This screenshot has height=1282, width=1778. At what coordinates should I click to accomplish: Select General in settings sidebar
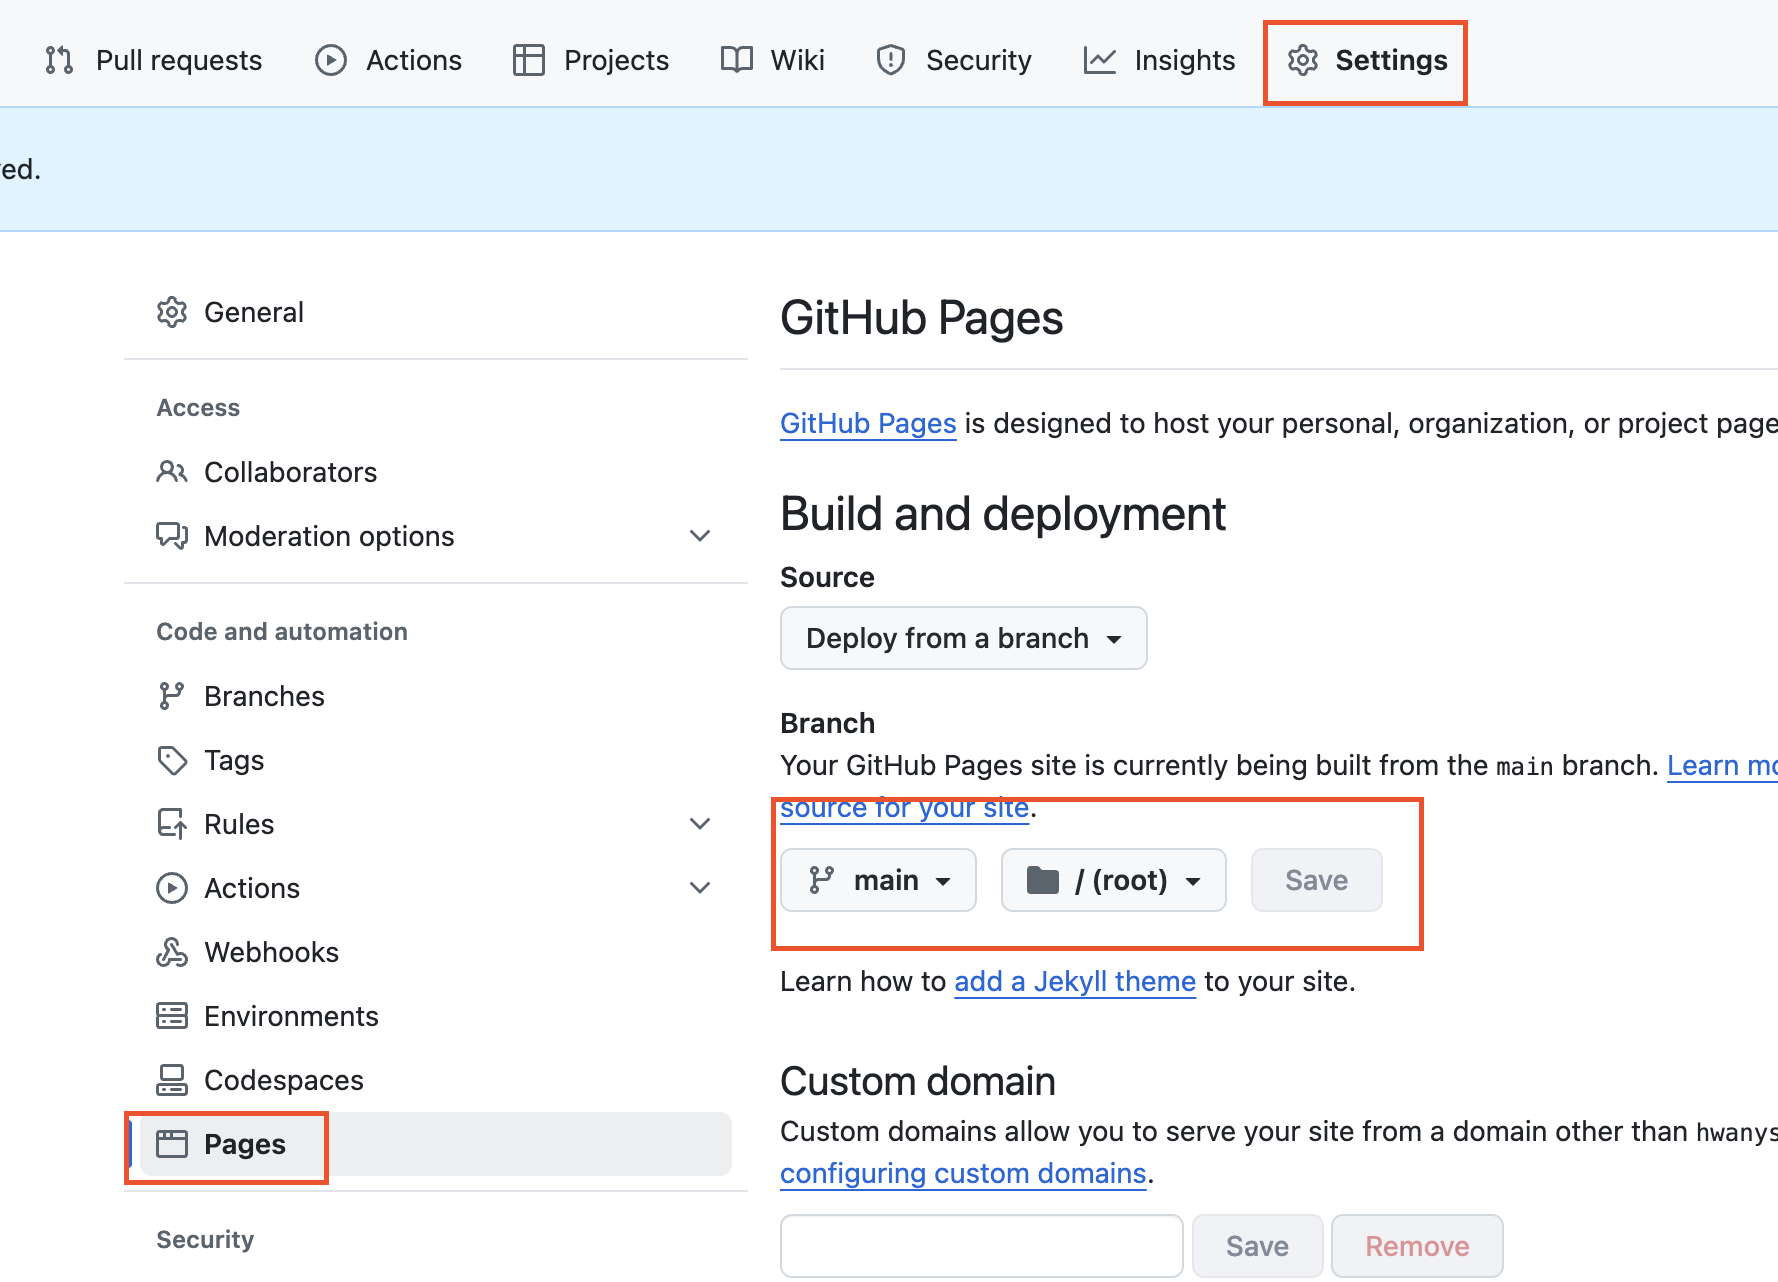tap(436, 312)
